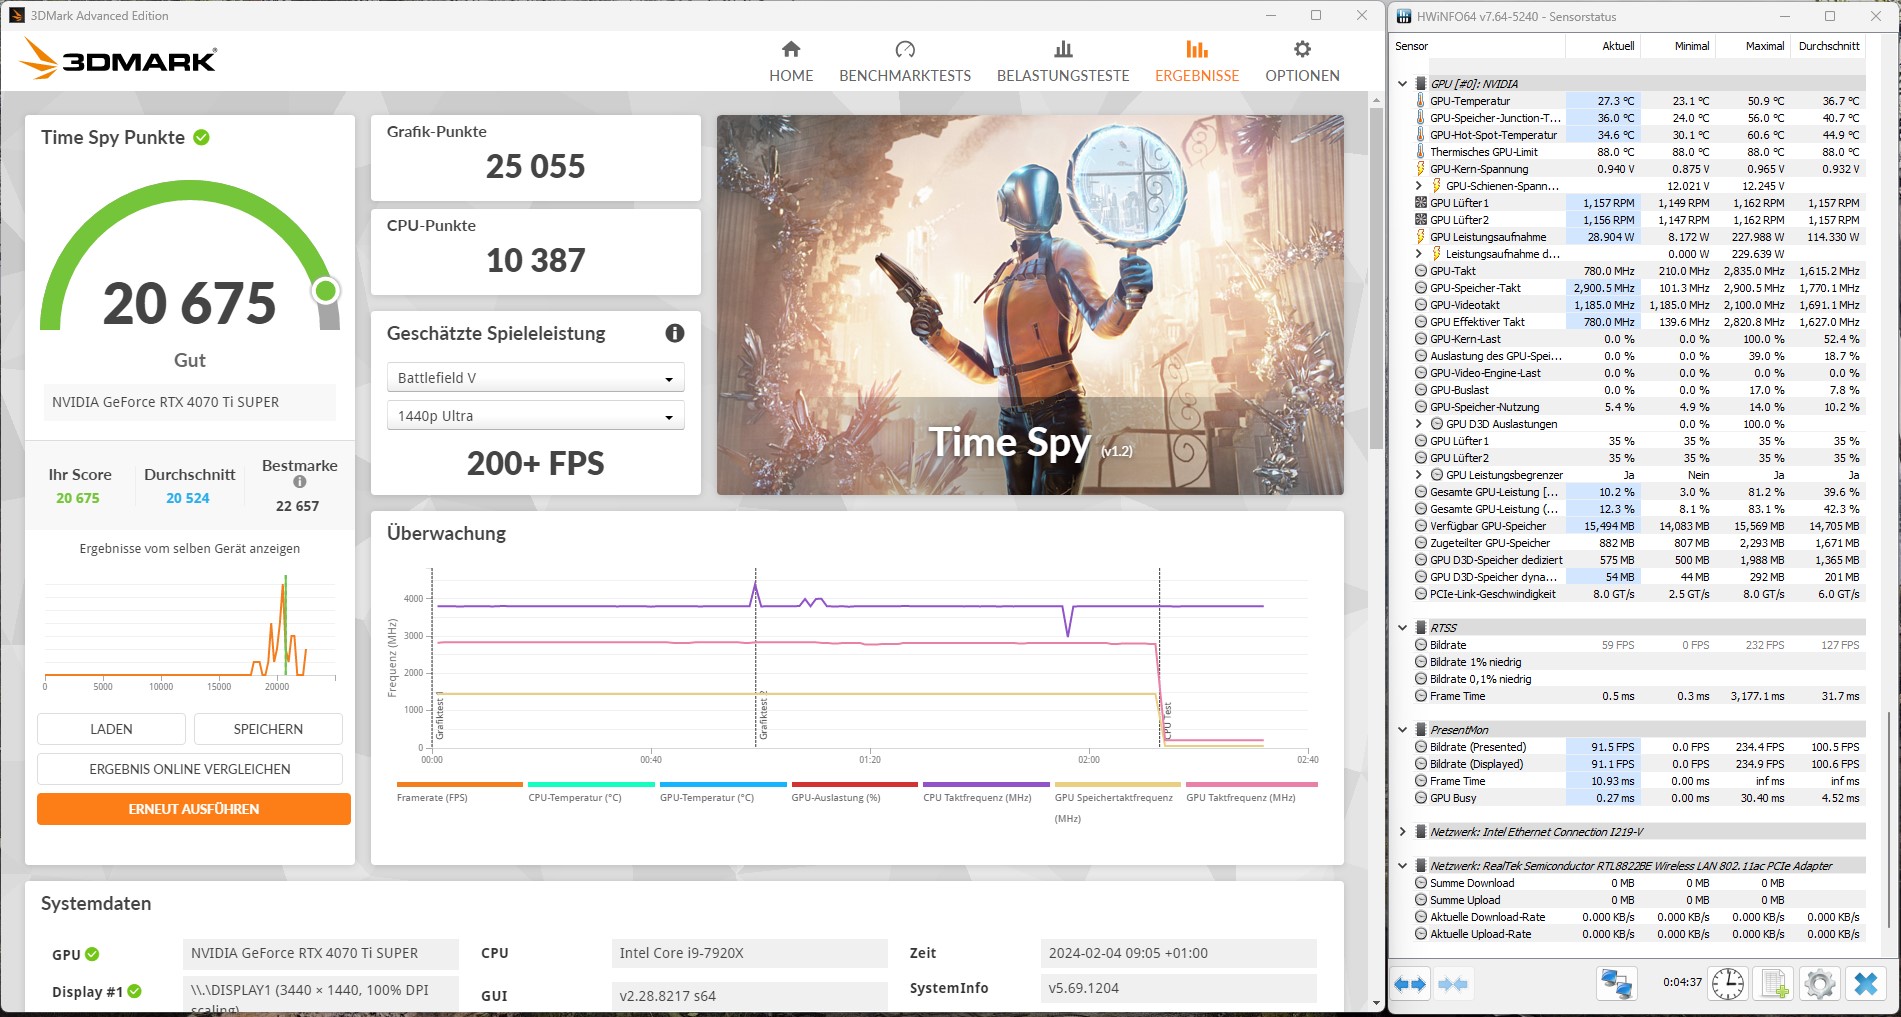
Task: Open the BENCHMARKTESTS tab
Action: (905, 61)
